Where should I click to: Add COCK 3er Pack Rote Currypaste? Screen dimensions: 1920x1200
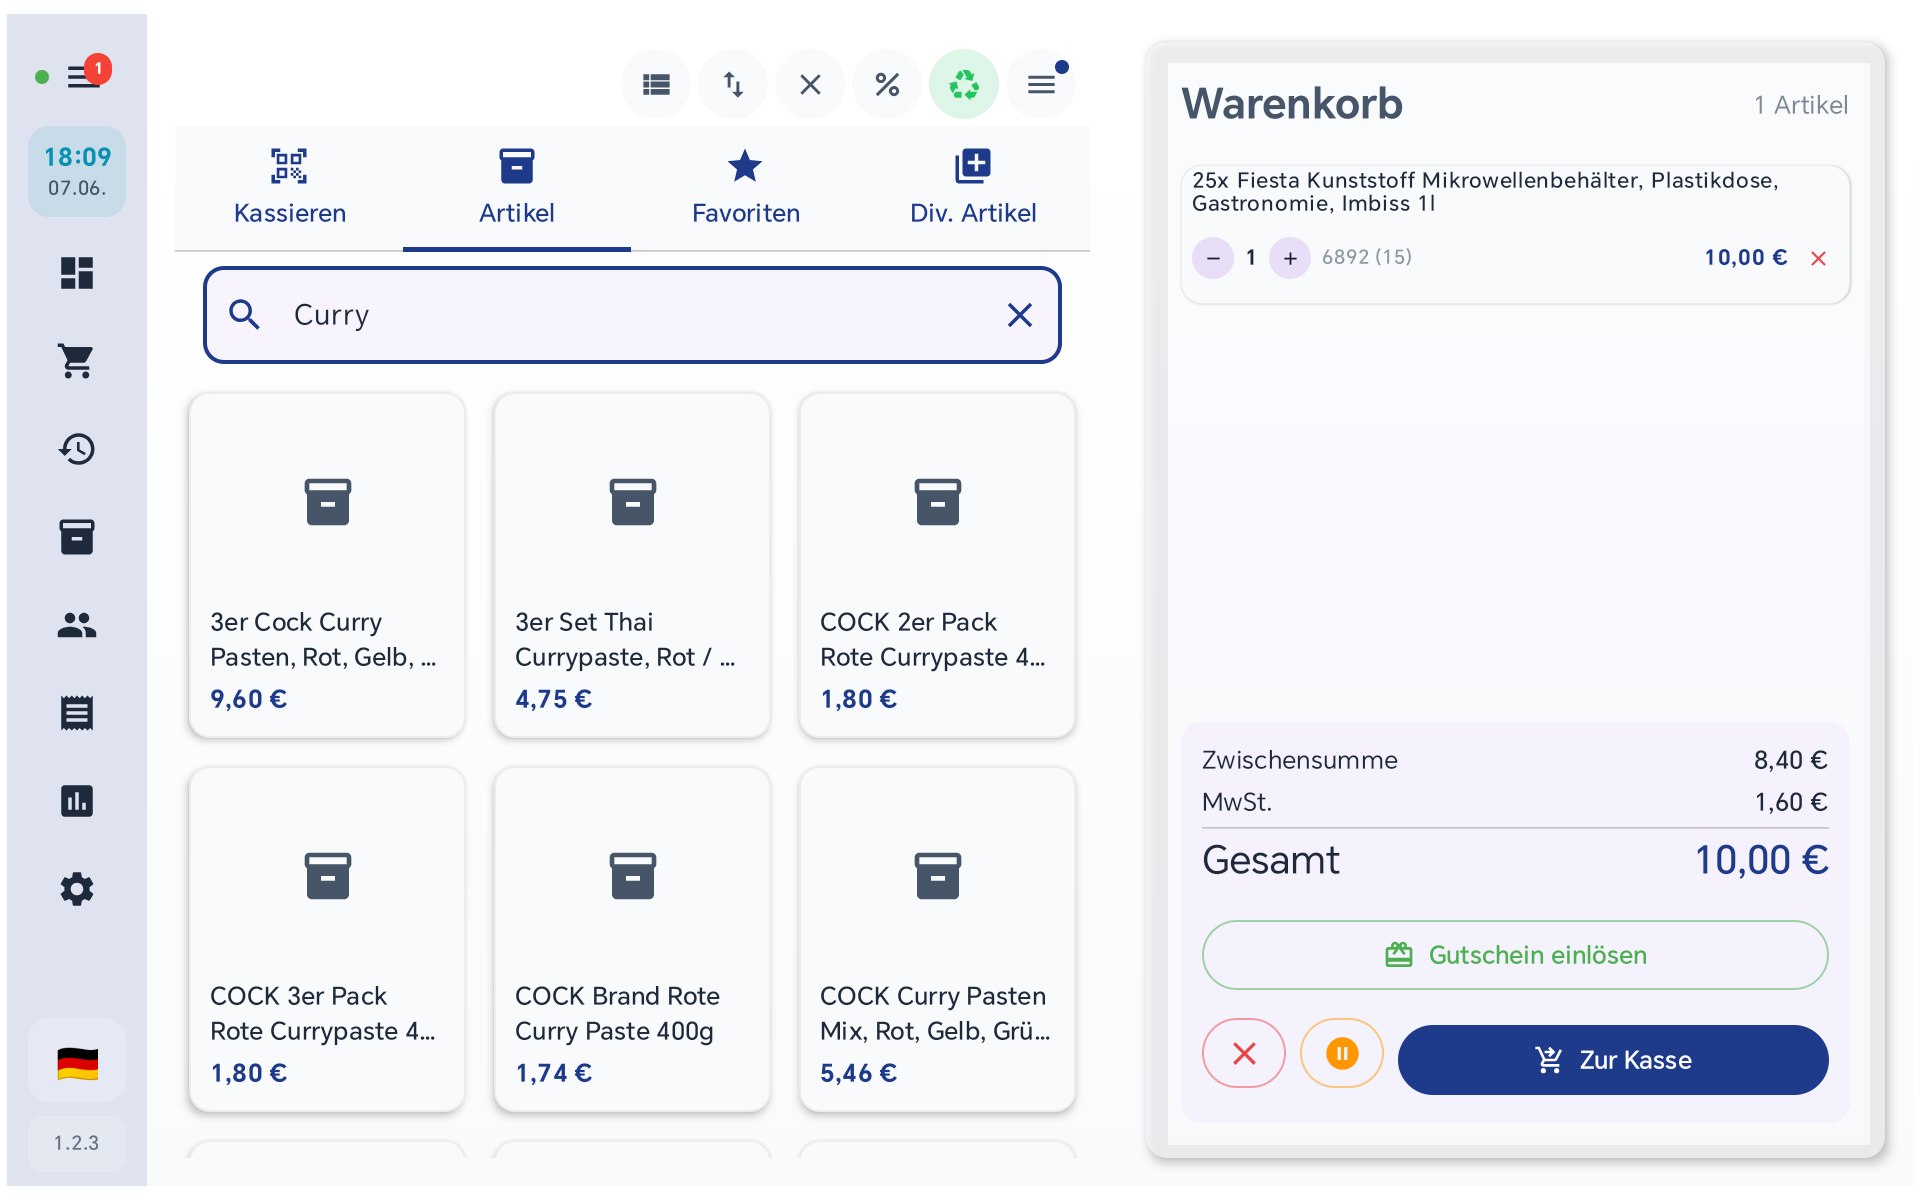point(327,939)
